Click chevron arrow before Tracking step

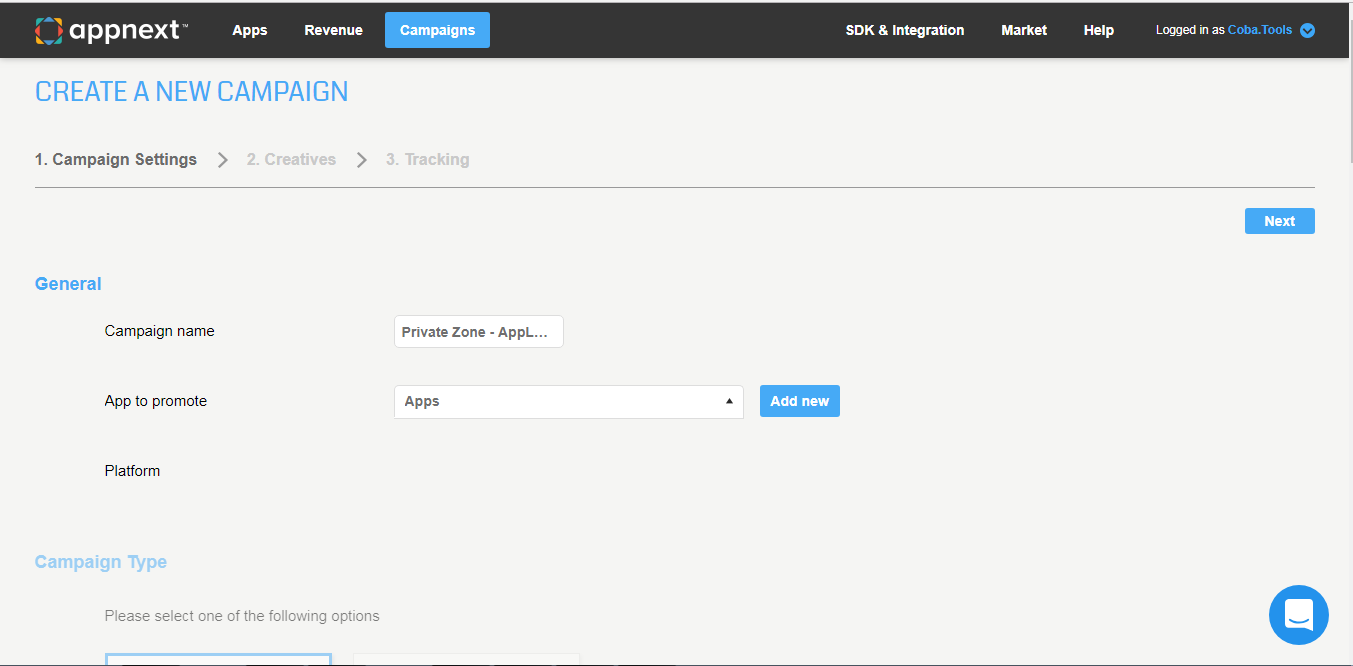tap(362, 160)
